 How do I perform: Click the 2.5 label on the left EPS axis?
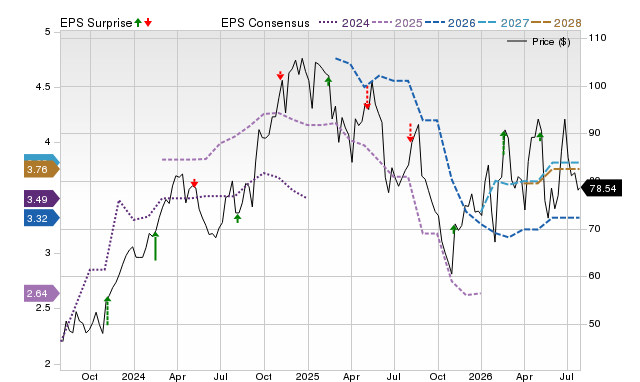tap(43, 308)
